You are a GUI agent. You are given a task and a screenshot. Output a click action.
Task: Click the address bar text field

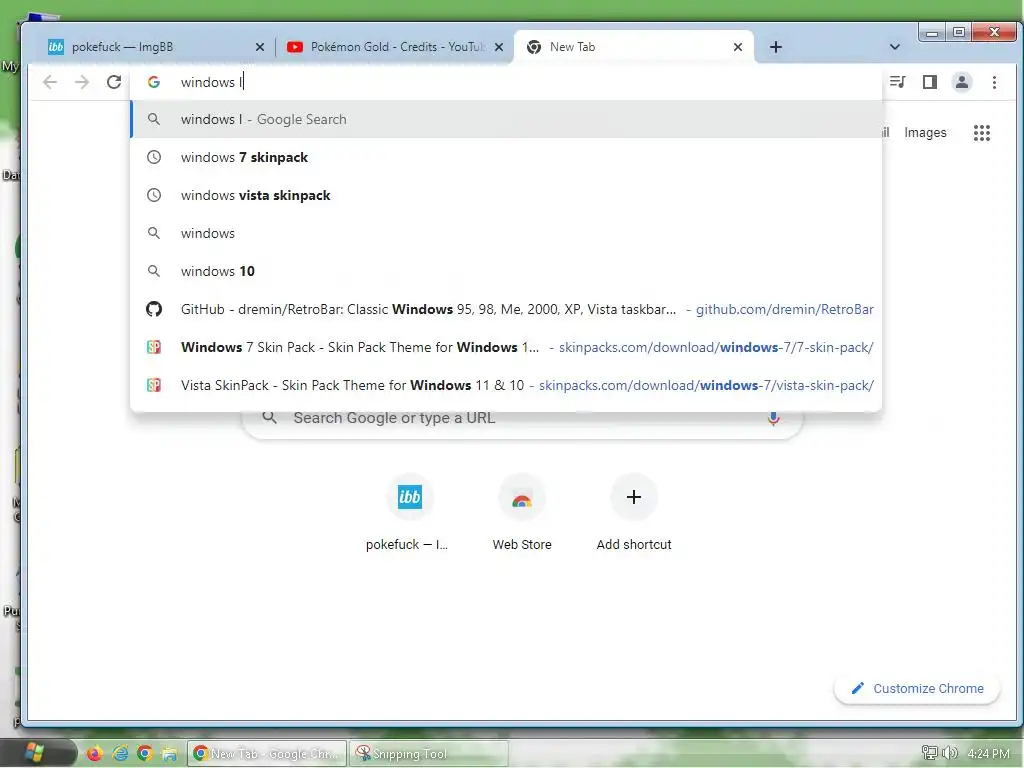[x=508, y=82]
